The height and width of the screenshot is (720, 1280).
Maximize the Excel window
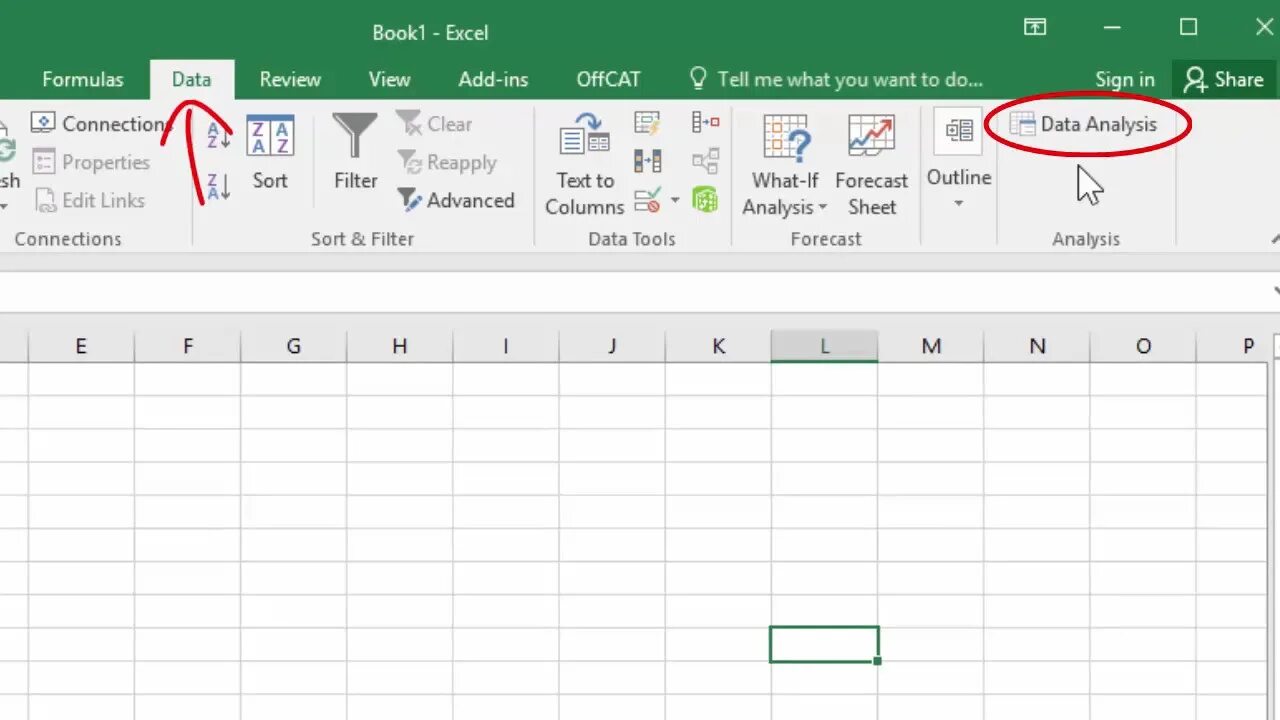(1188, 27)
